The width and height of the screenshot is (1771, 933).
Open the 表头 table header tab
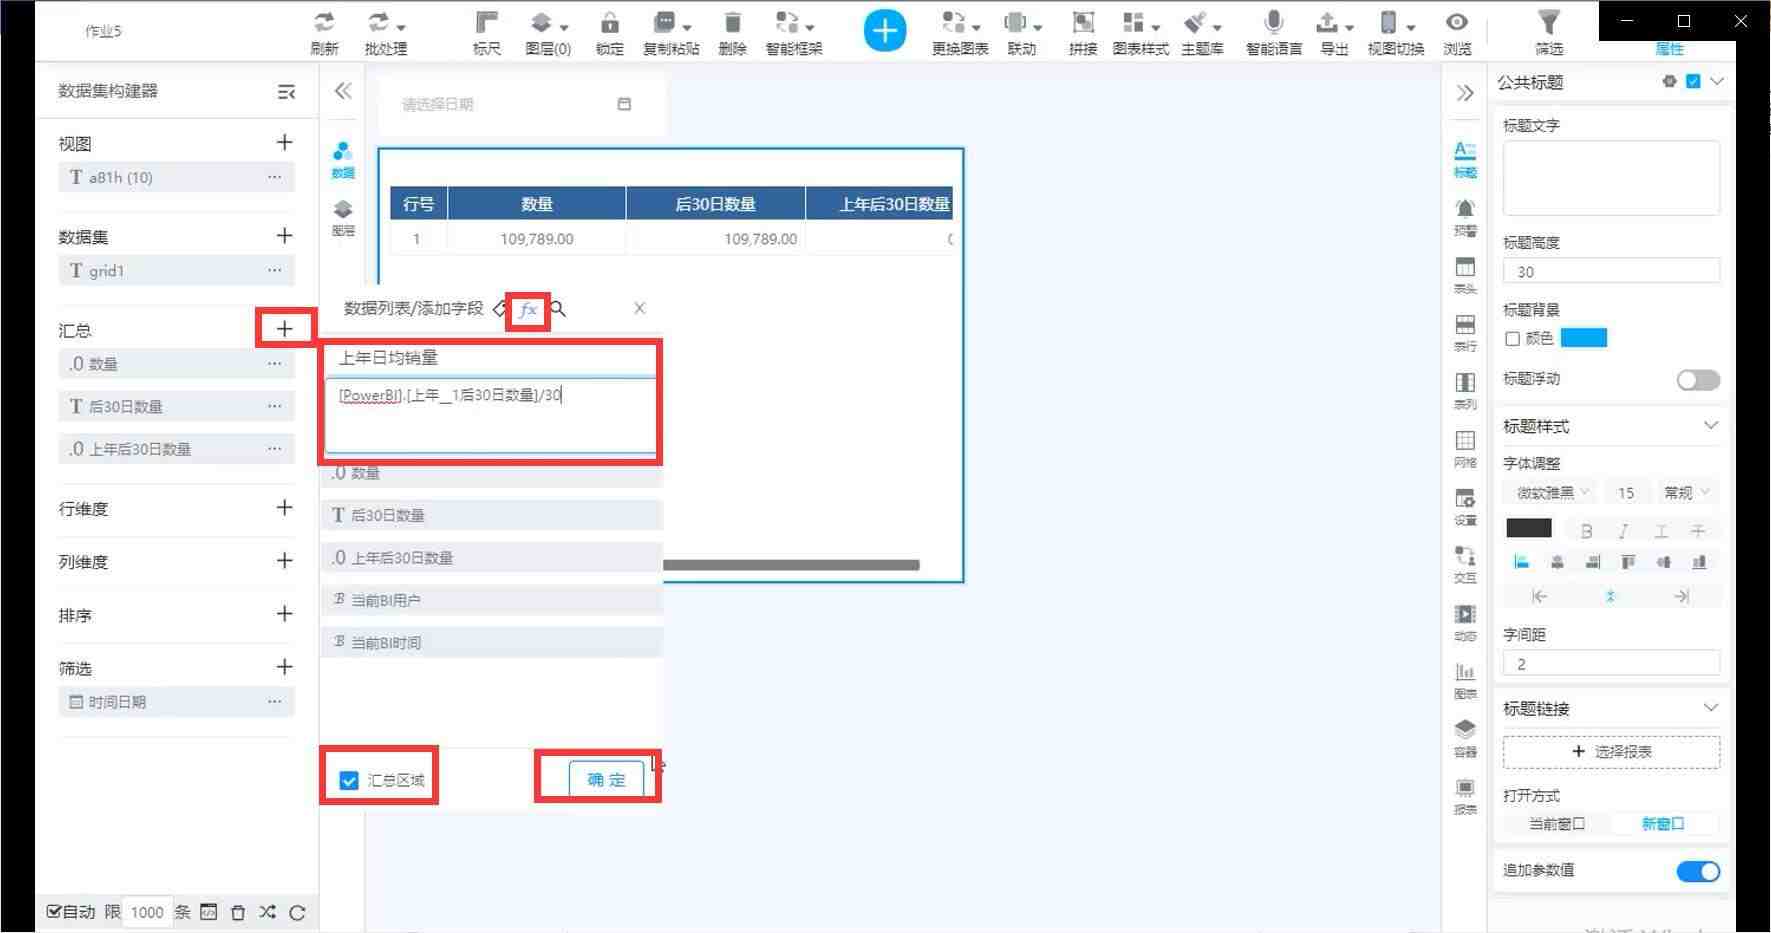click(x=1465, y=275)
